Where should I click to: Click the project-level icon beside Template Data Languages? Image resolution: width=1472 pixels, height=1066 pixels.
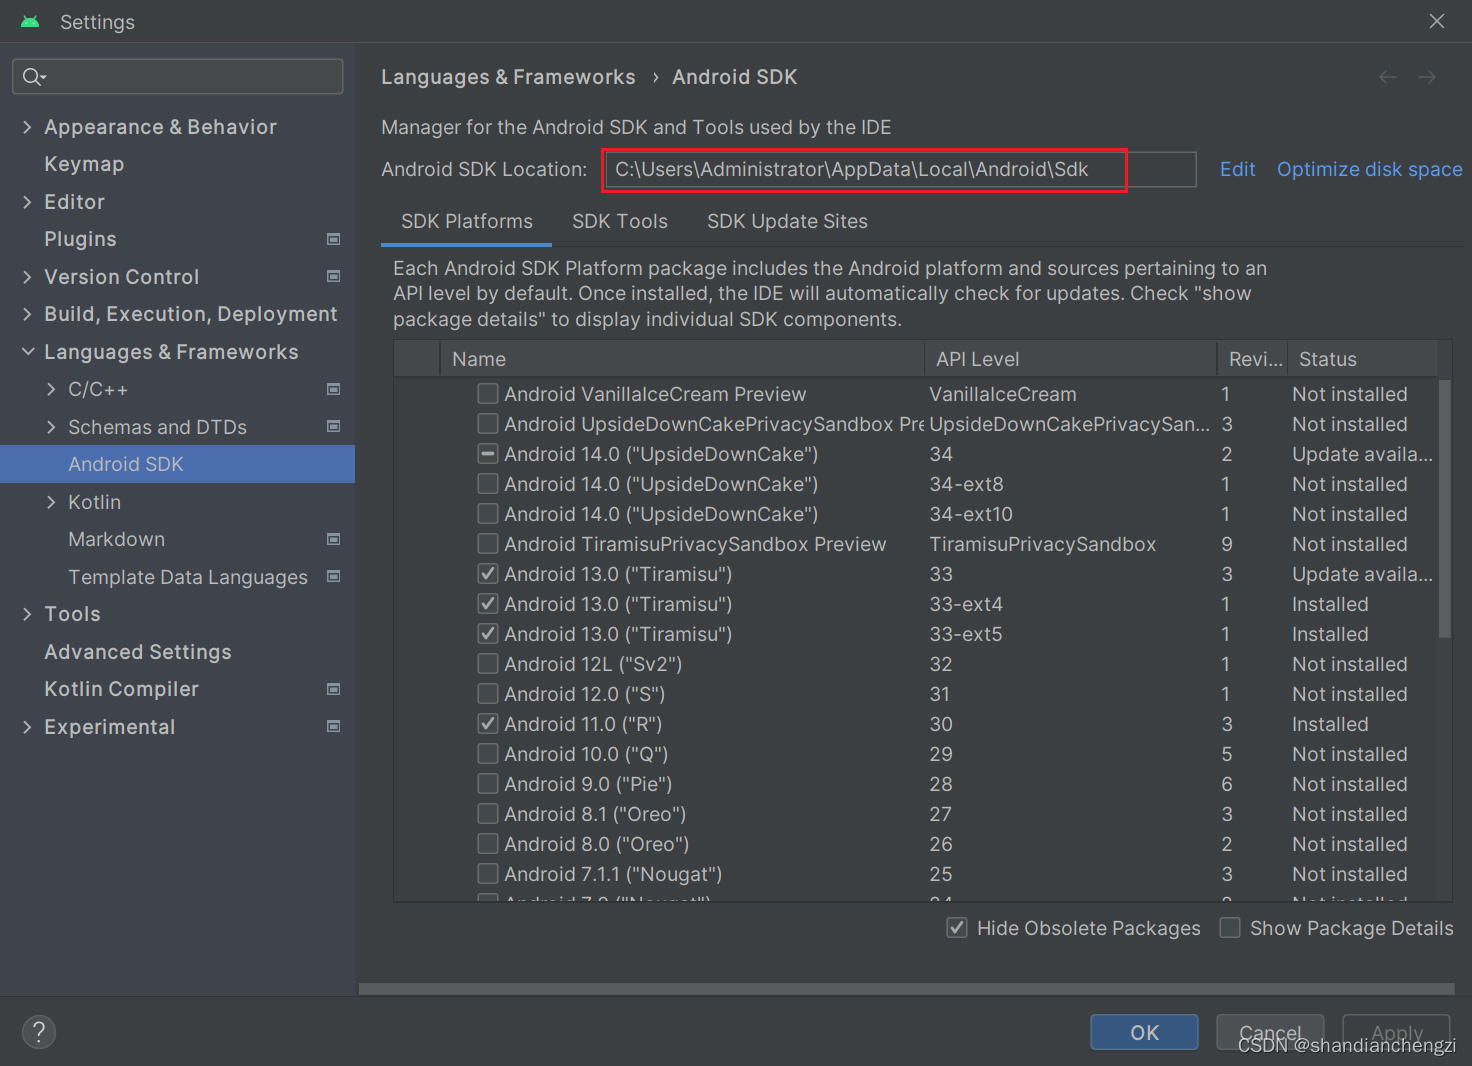tap(334, 576)
